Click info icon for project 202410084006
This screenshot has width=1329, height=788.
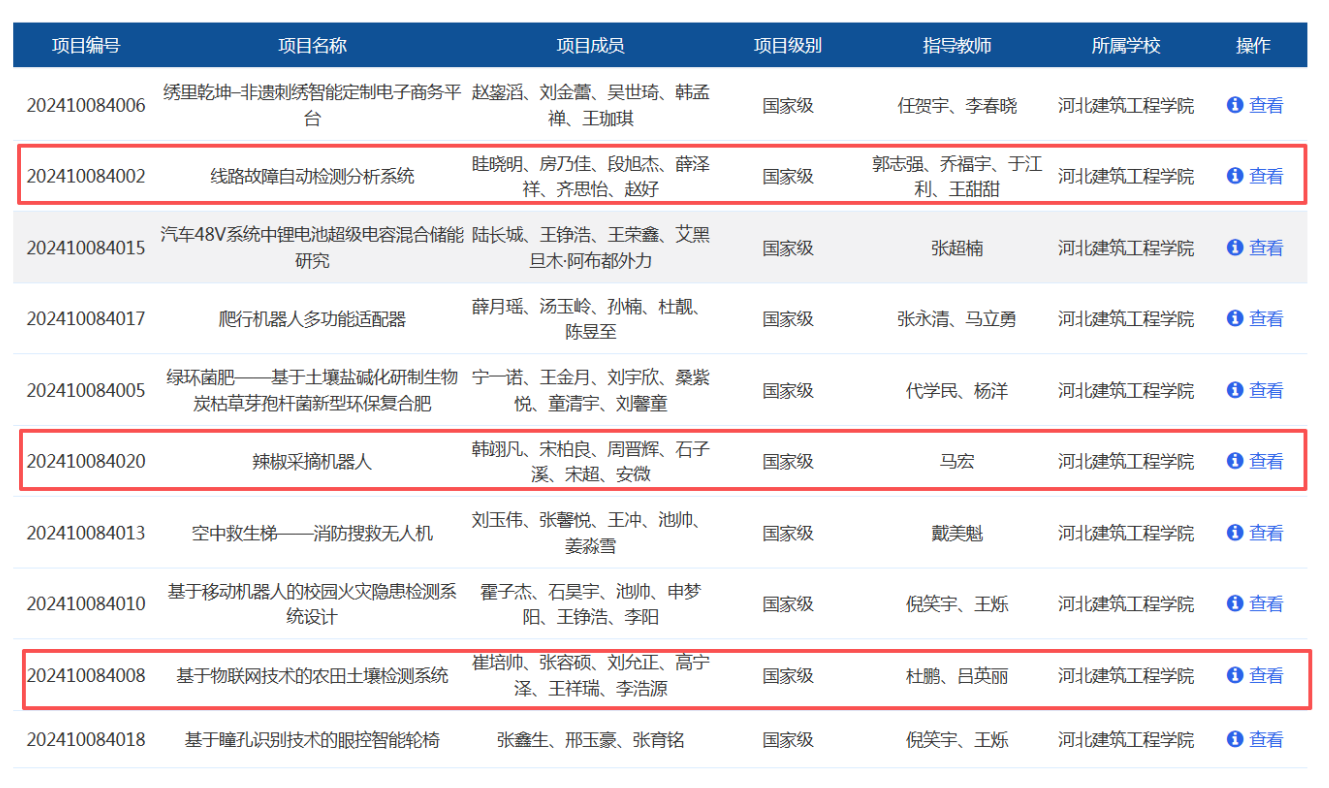[1235, 105]
